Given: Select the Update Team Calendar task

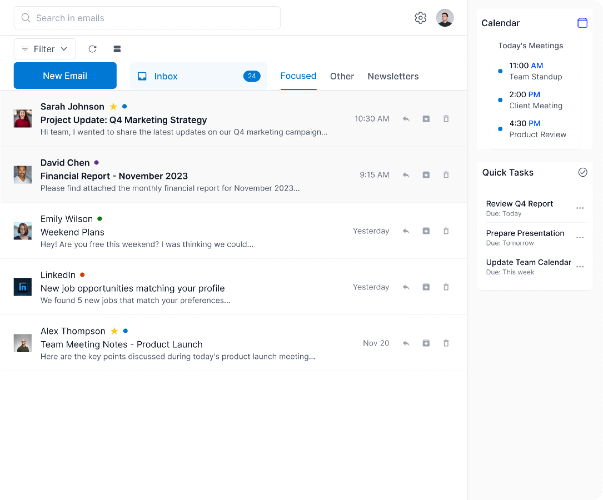Looking at the screenshot, I should tap(528, 262).
